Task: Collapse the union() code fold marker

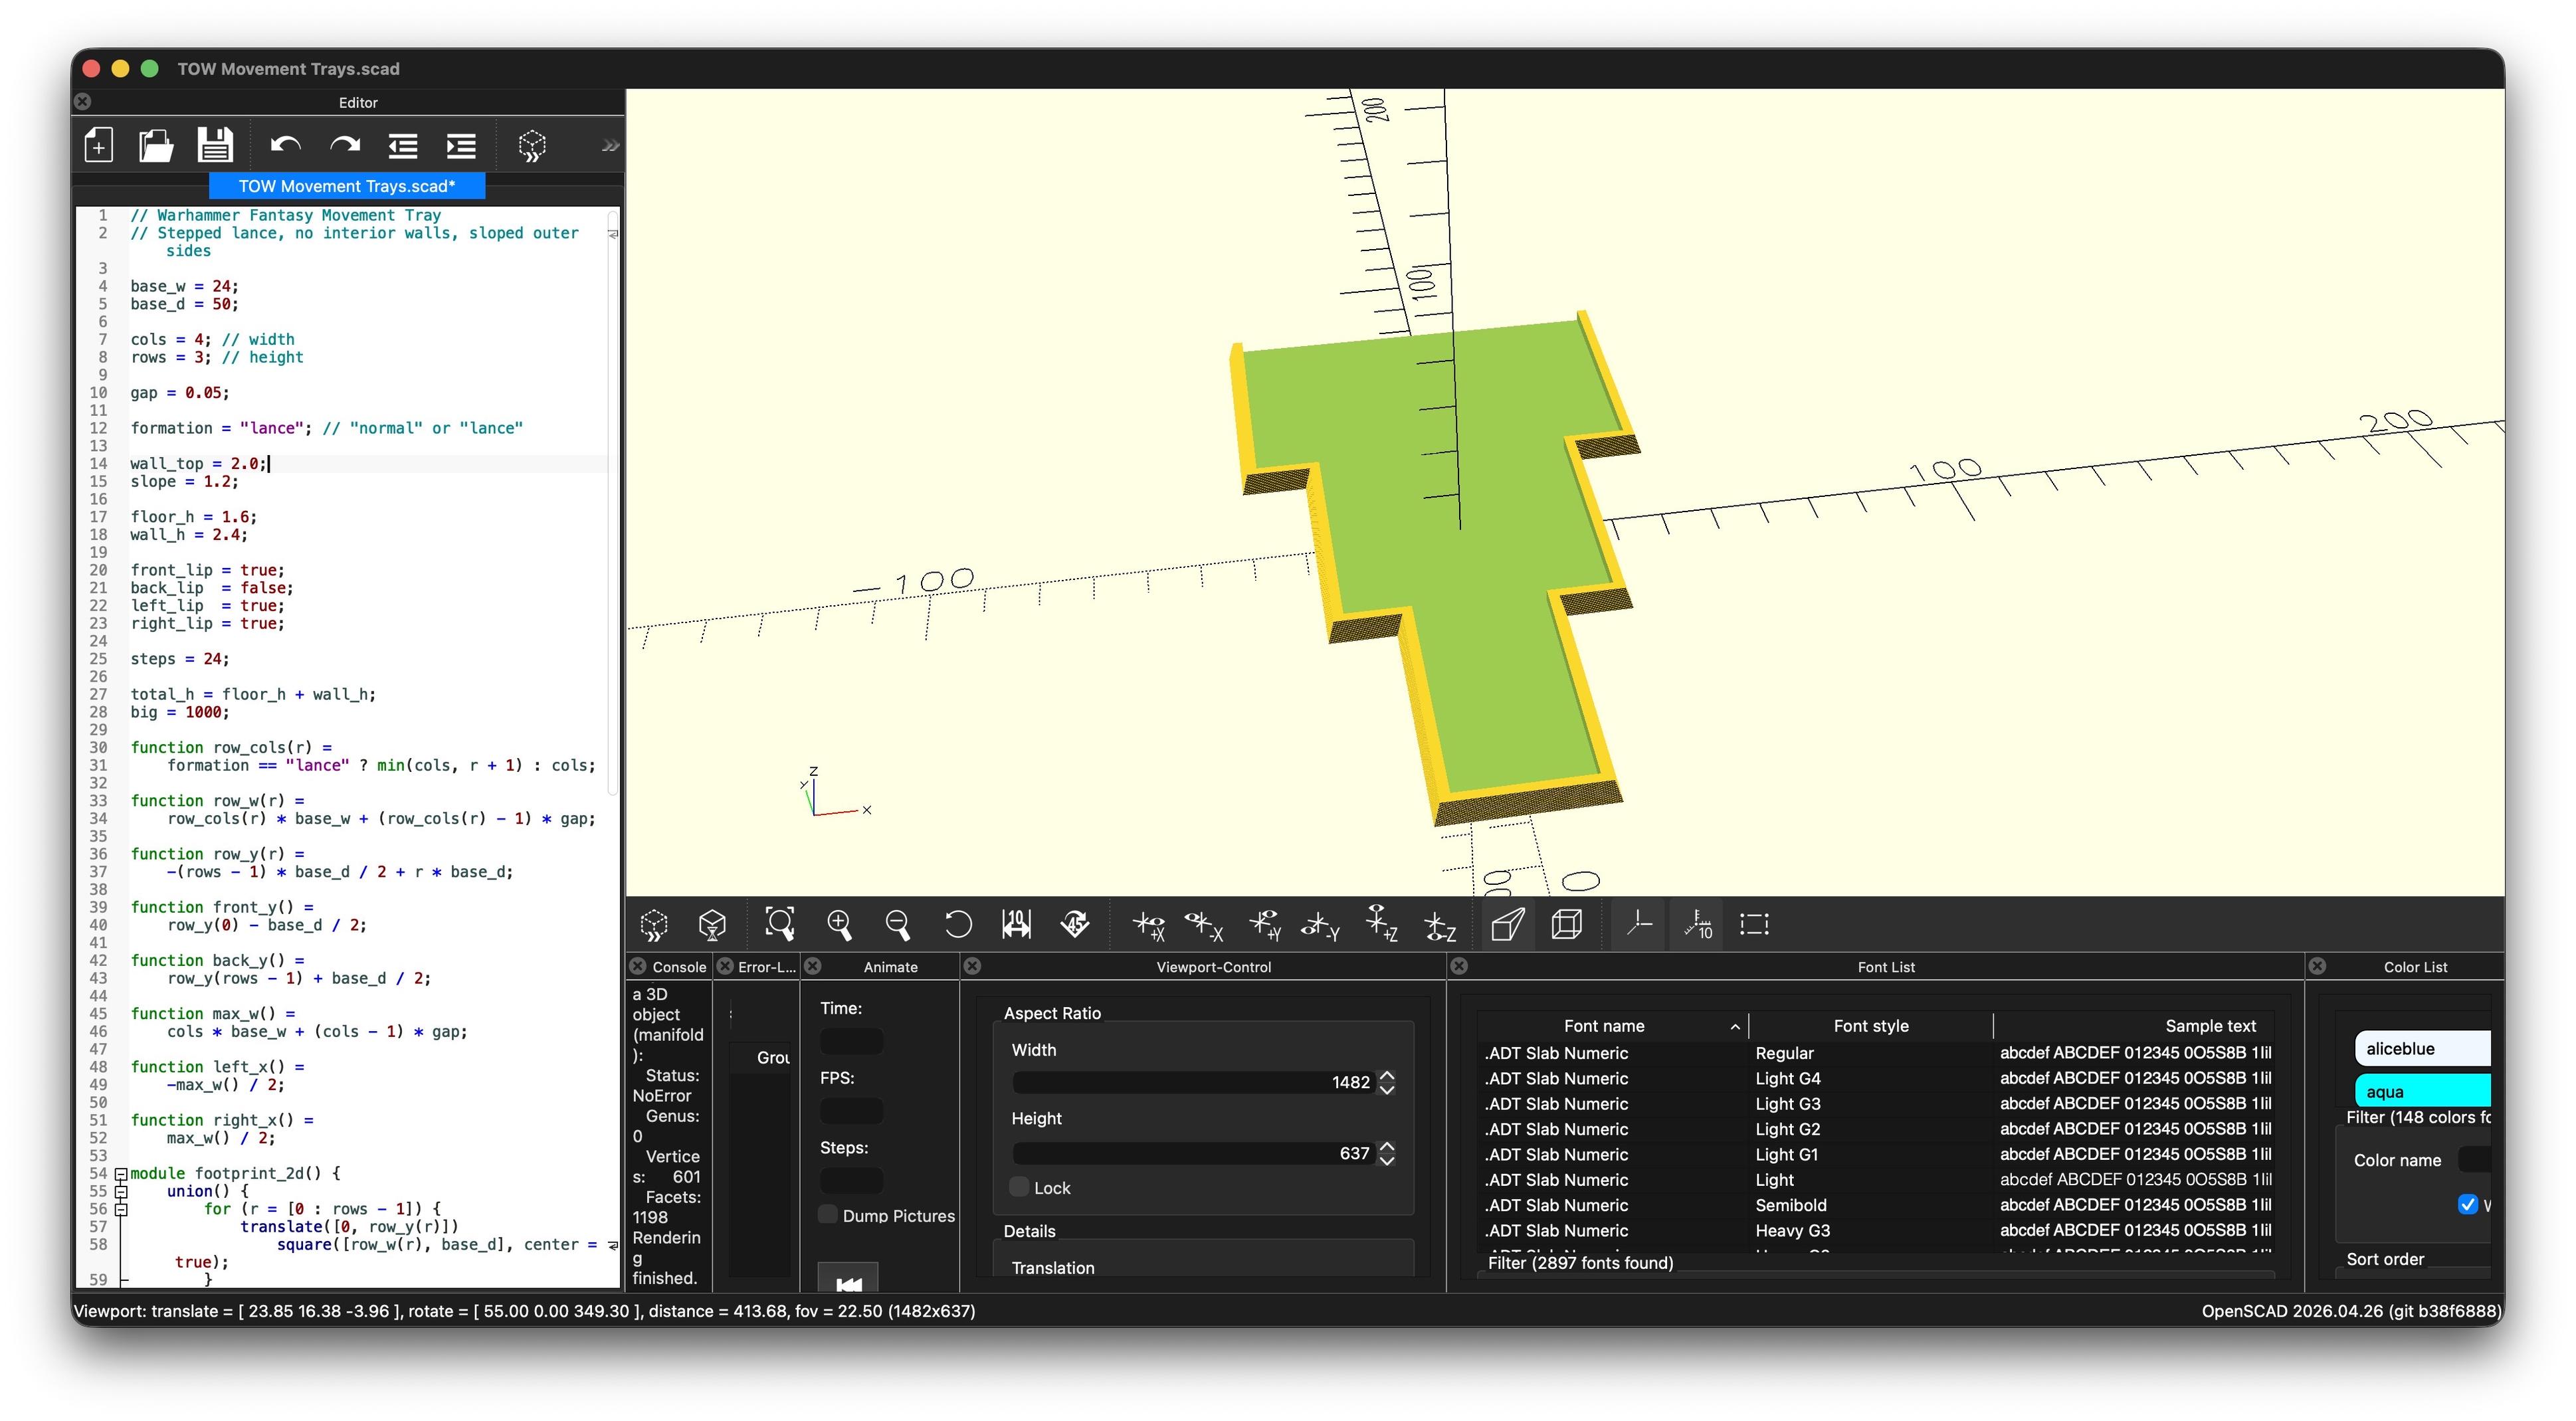Action: 121,1192
